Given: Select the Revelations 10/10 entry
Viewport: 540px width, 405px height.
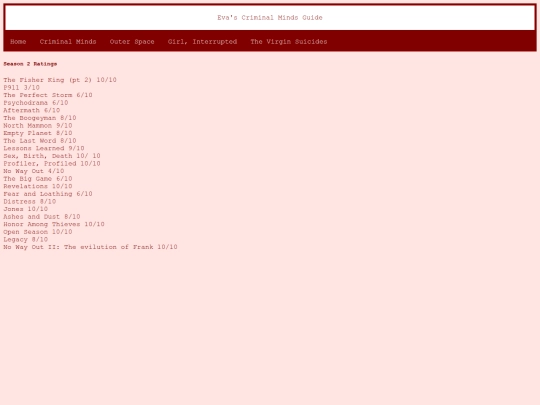Looking at the screenshot, I should (x=38, y=186).
